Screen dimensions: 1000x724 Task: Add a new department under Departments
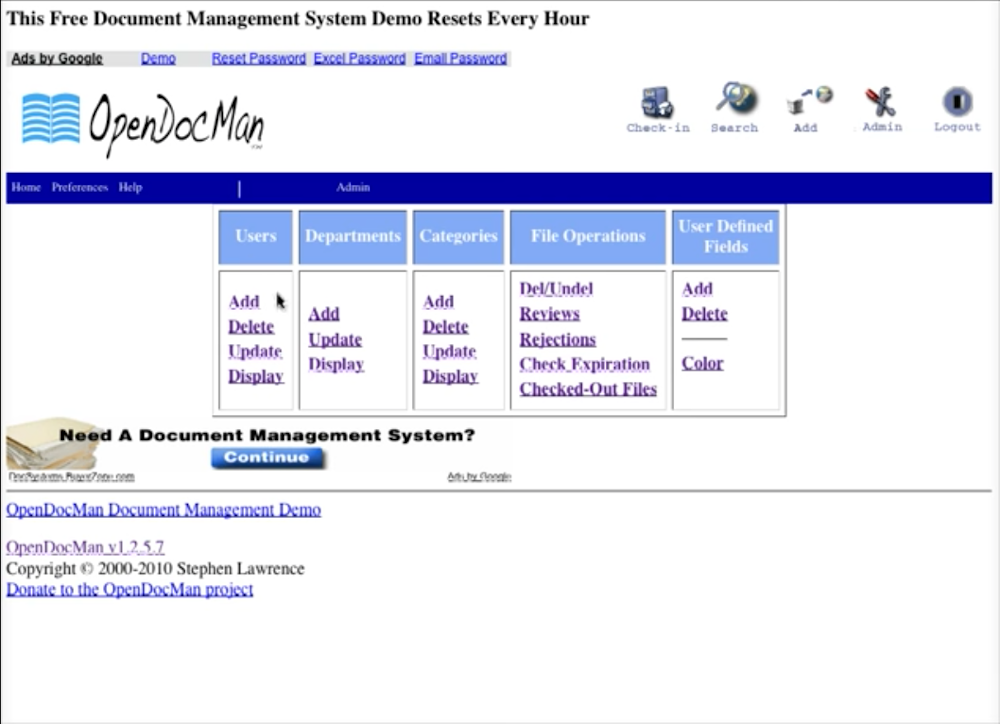pos(324,314)
